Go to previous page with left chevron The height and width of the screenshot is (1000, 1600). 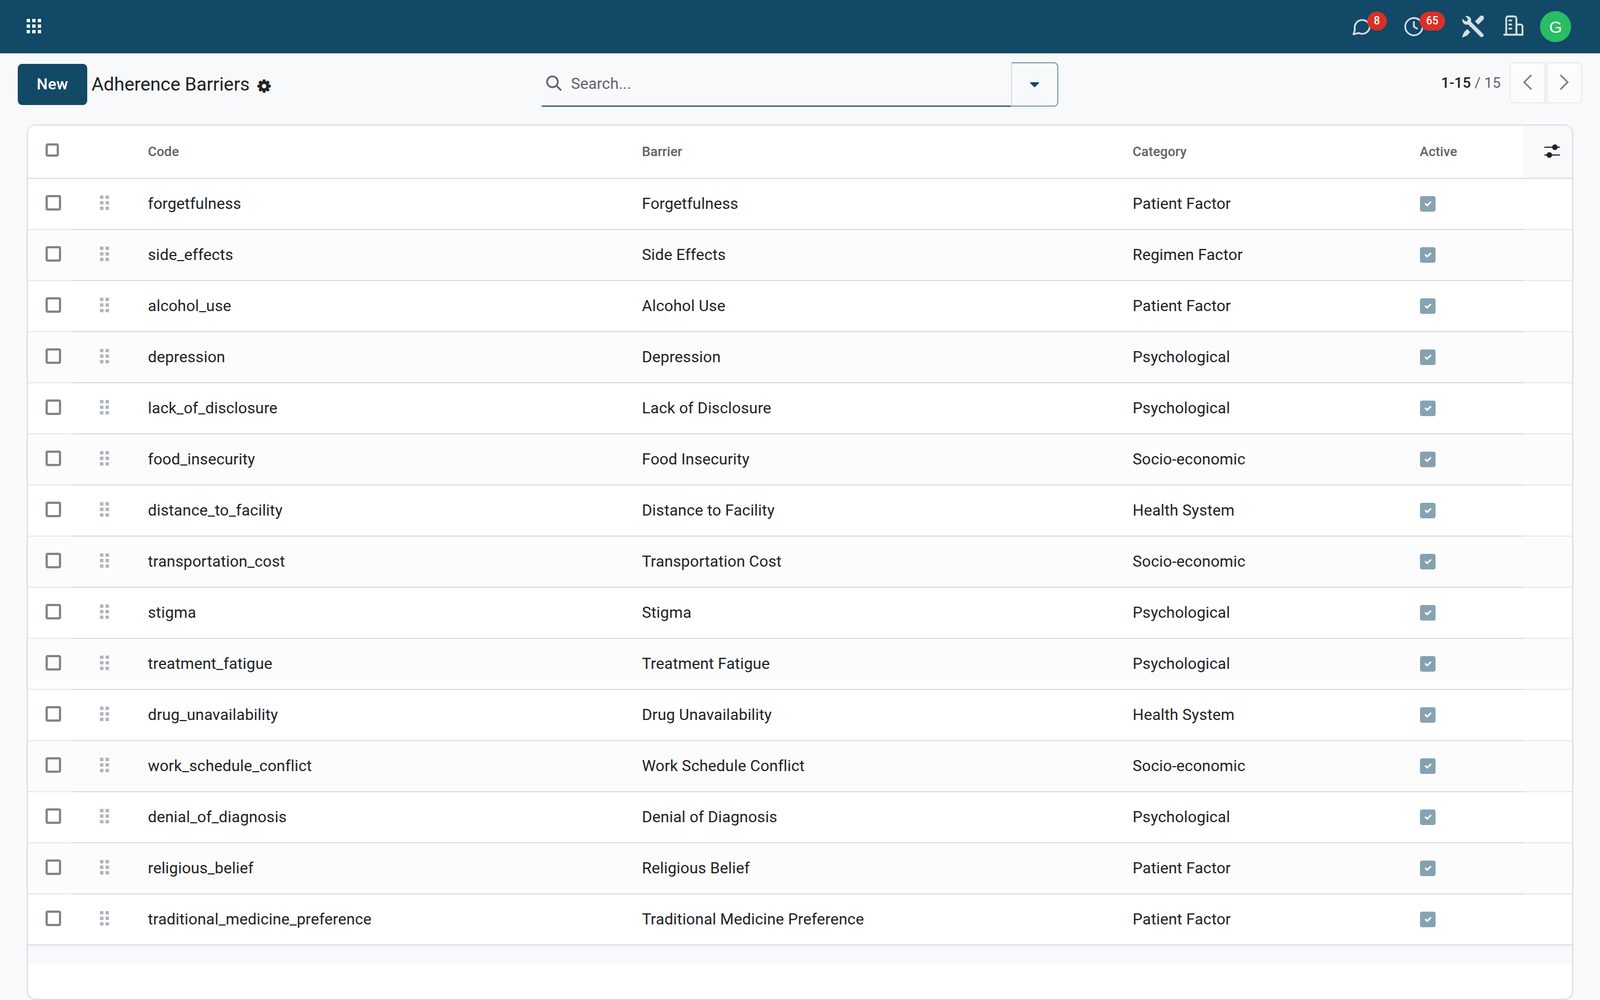pos(1527,83)
